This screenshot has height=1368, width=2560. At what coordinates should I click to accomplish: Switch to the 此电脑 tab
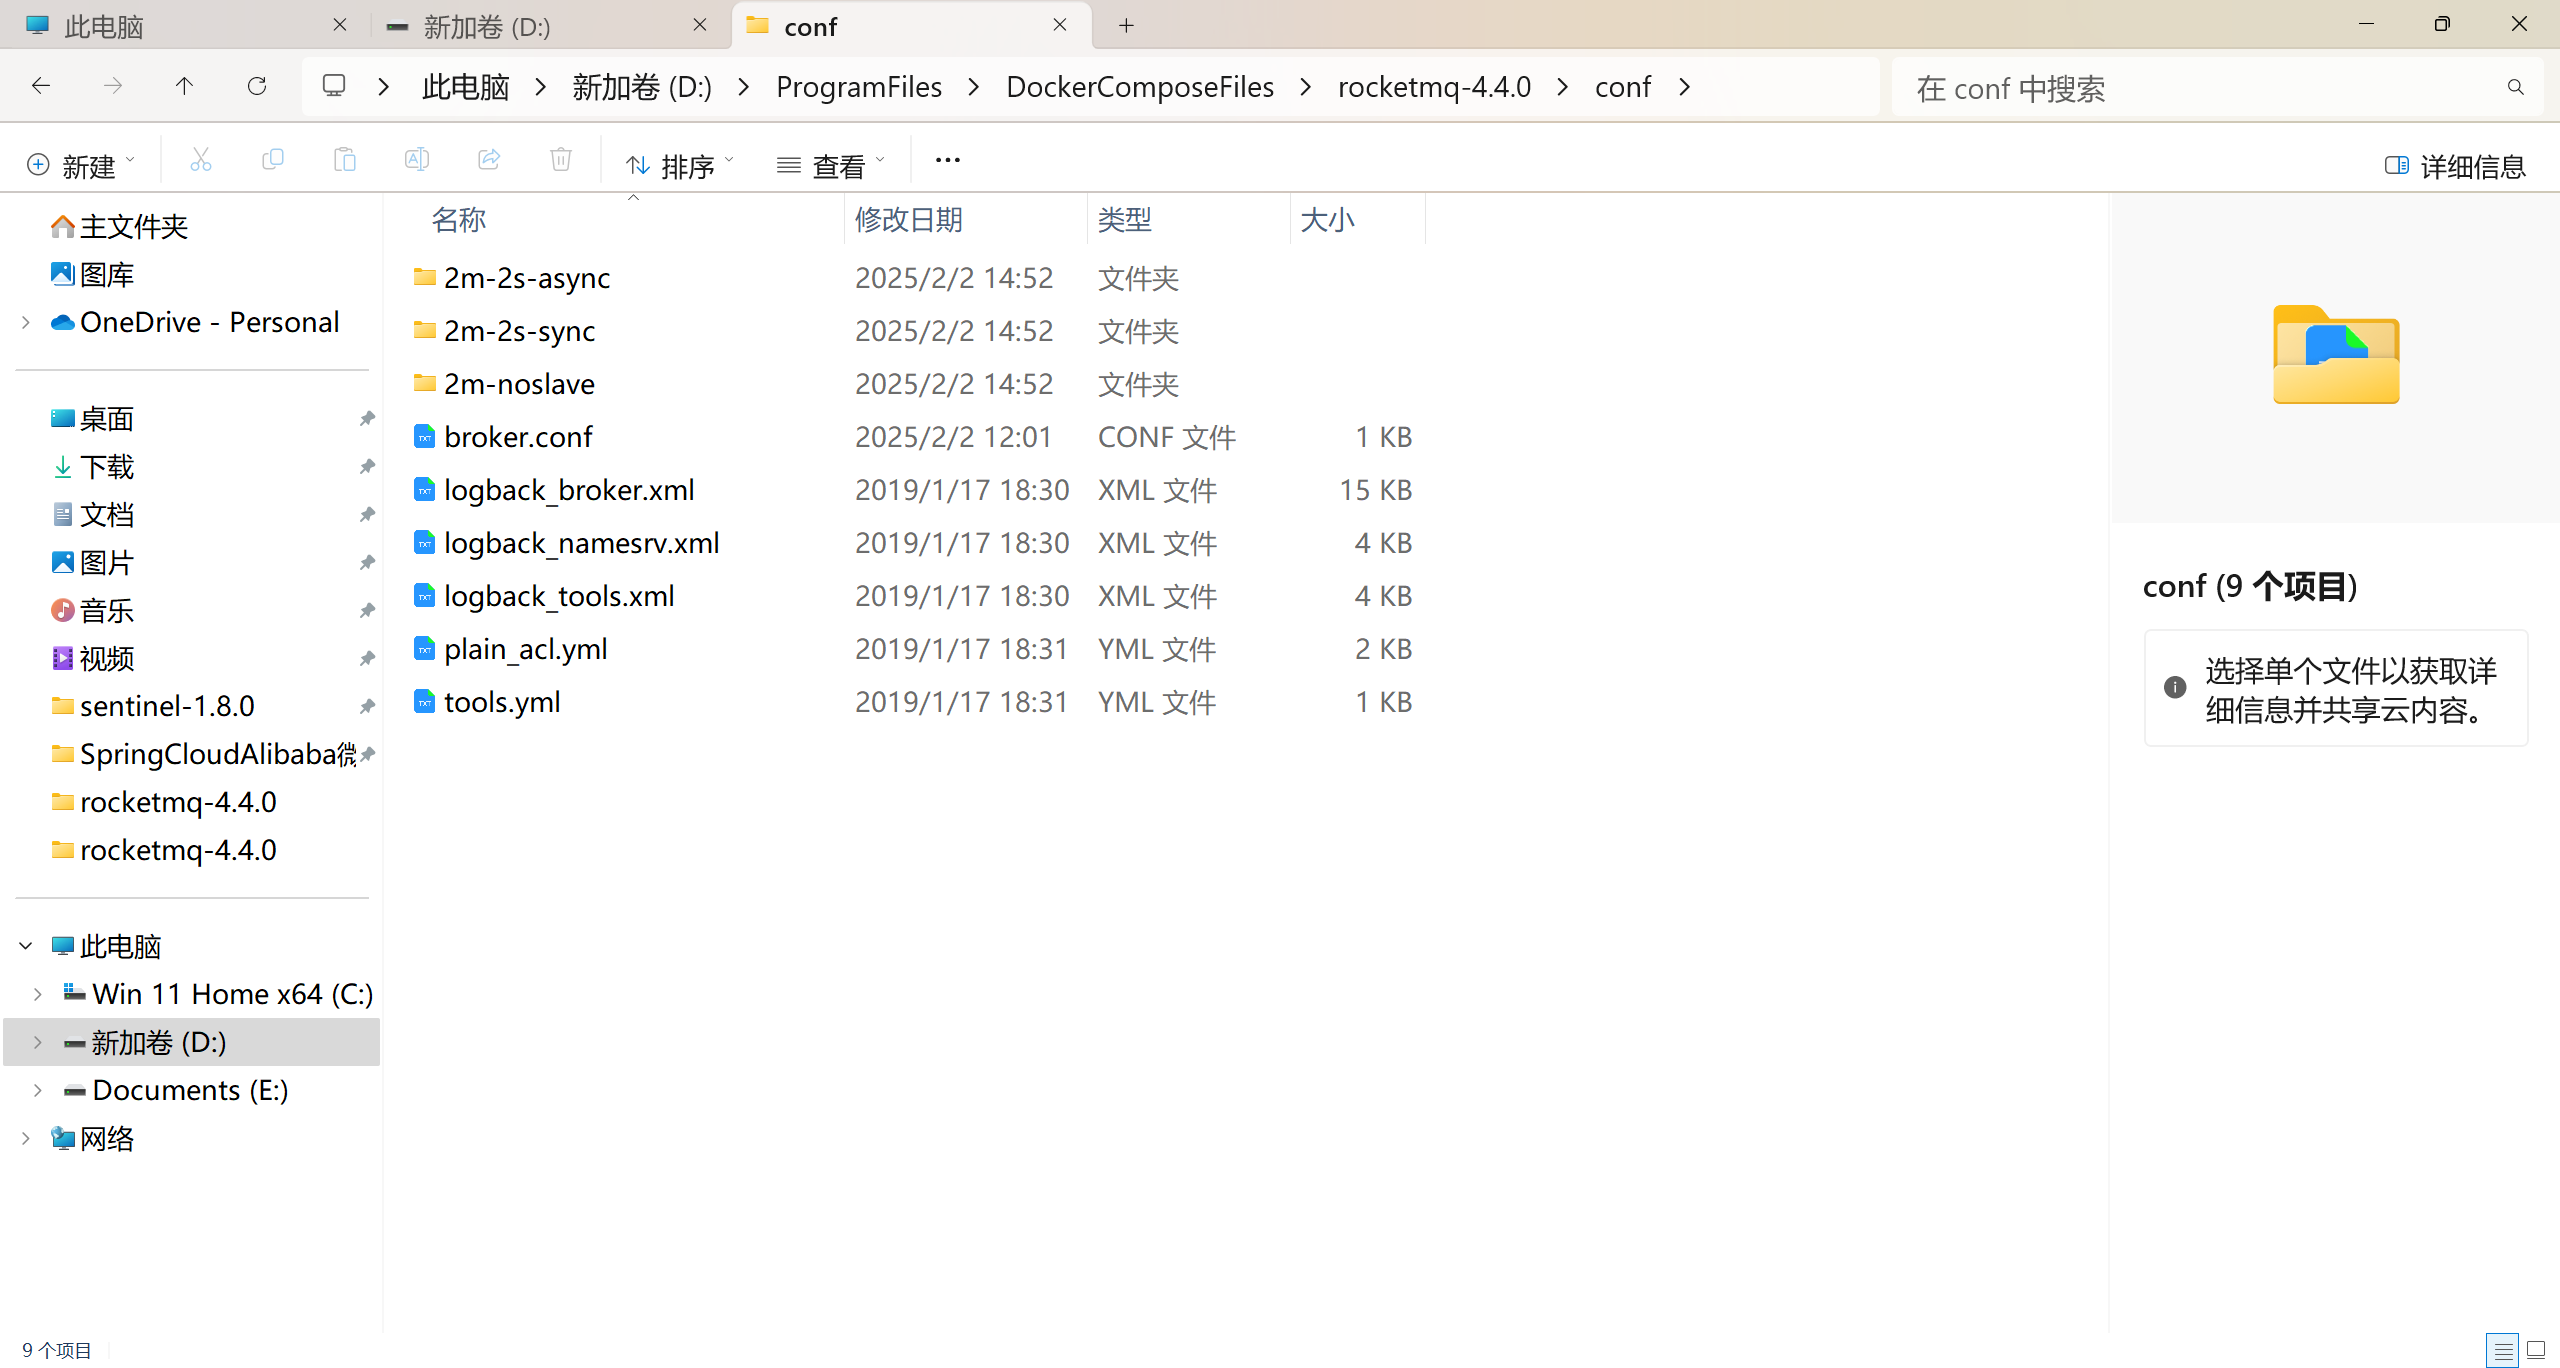tap(104, 27)
